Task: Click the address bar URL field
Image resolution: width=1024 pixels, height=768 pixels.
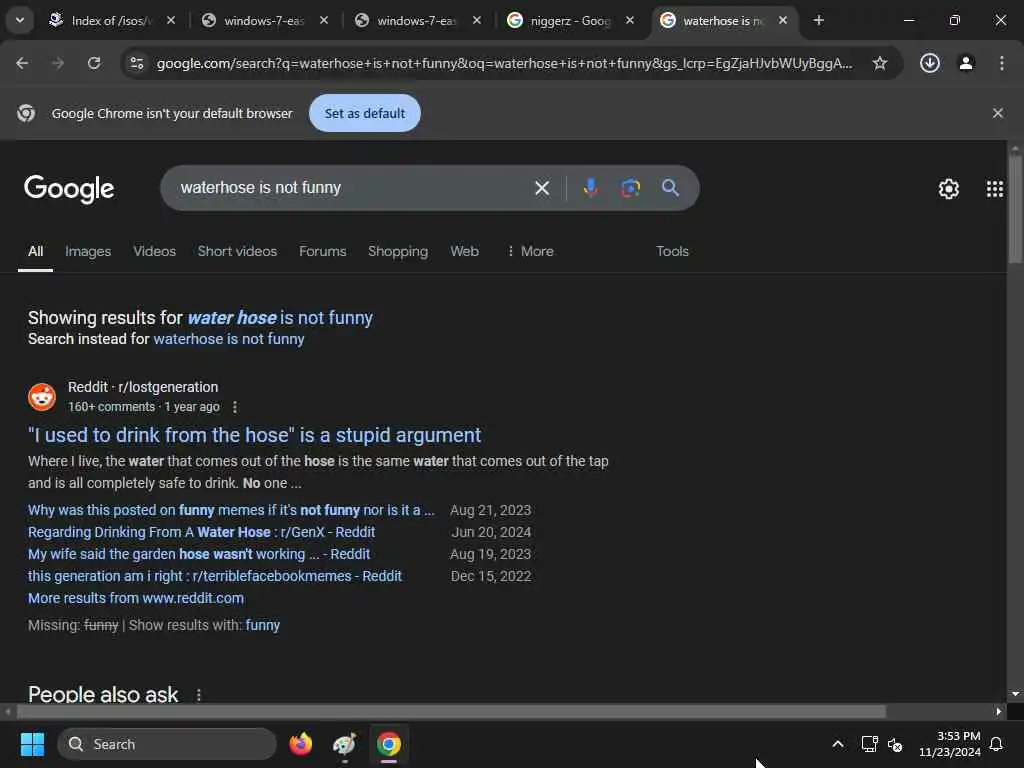Action: 504,63
